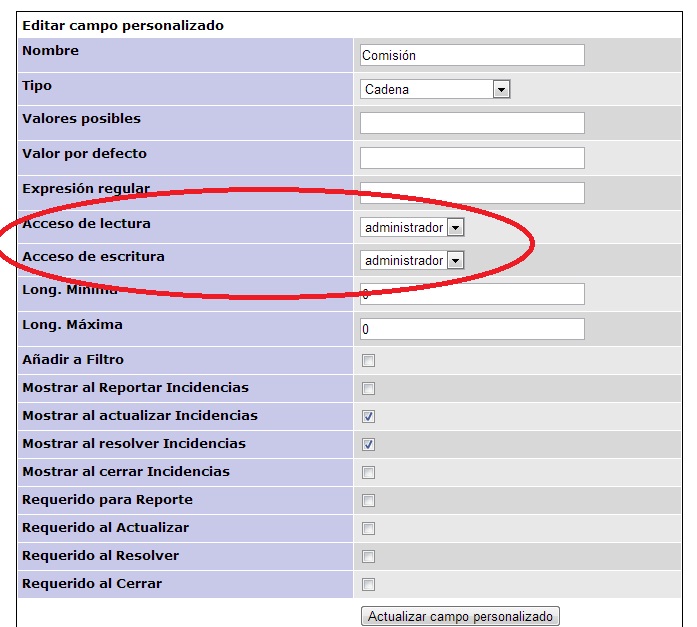Check the Requerido al Actualizar box
This screenshot has height=627, width=697.
(368, 528)
